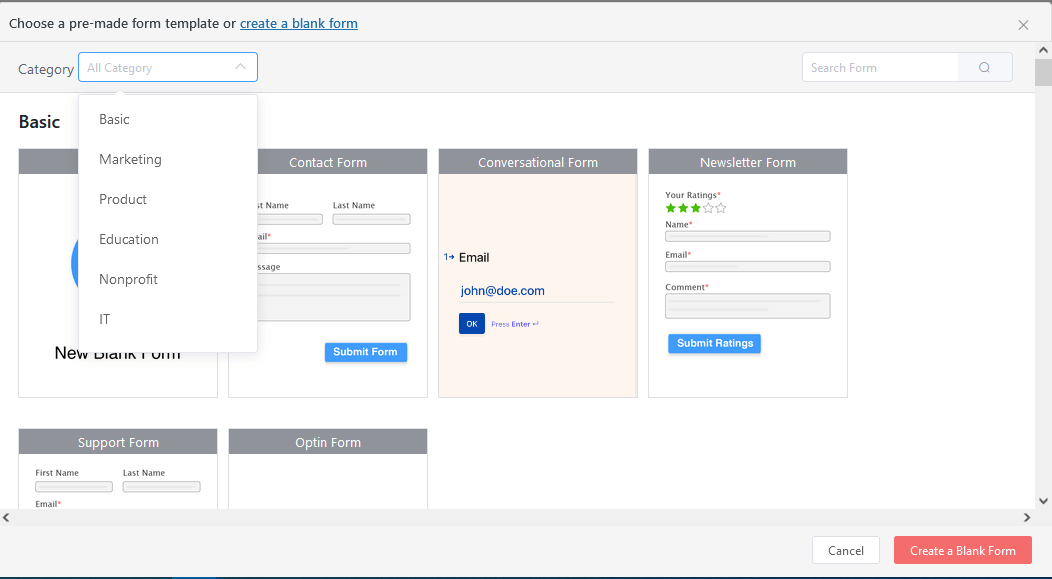Viewport: 1052px width, 579px height.
Task: Select Marketing from category list
Action: (x=168, y=159)
